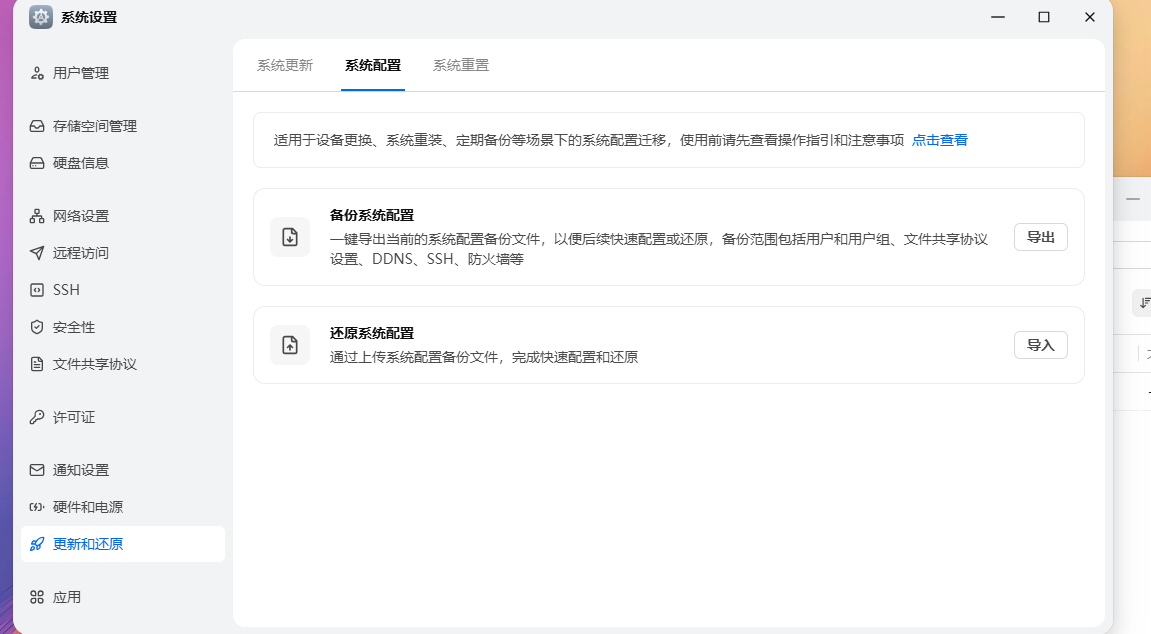Viewport: 1151px width, 634px height.
Task: Select 硬件和电源 in the sidebar
Action: point(123,507)
